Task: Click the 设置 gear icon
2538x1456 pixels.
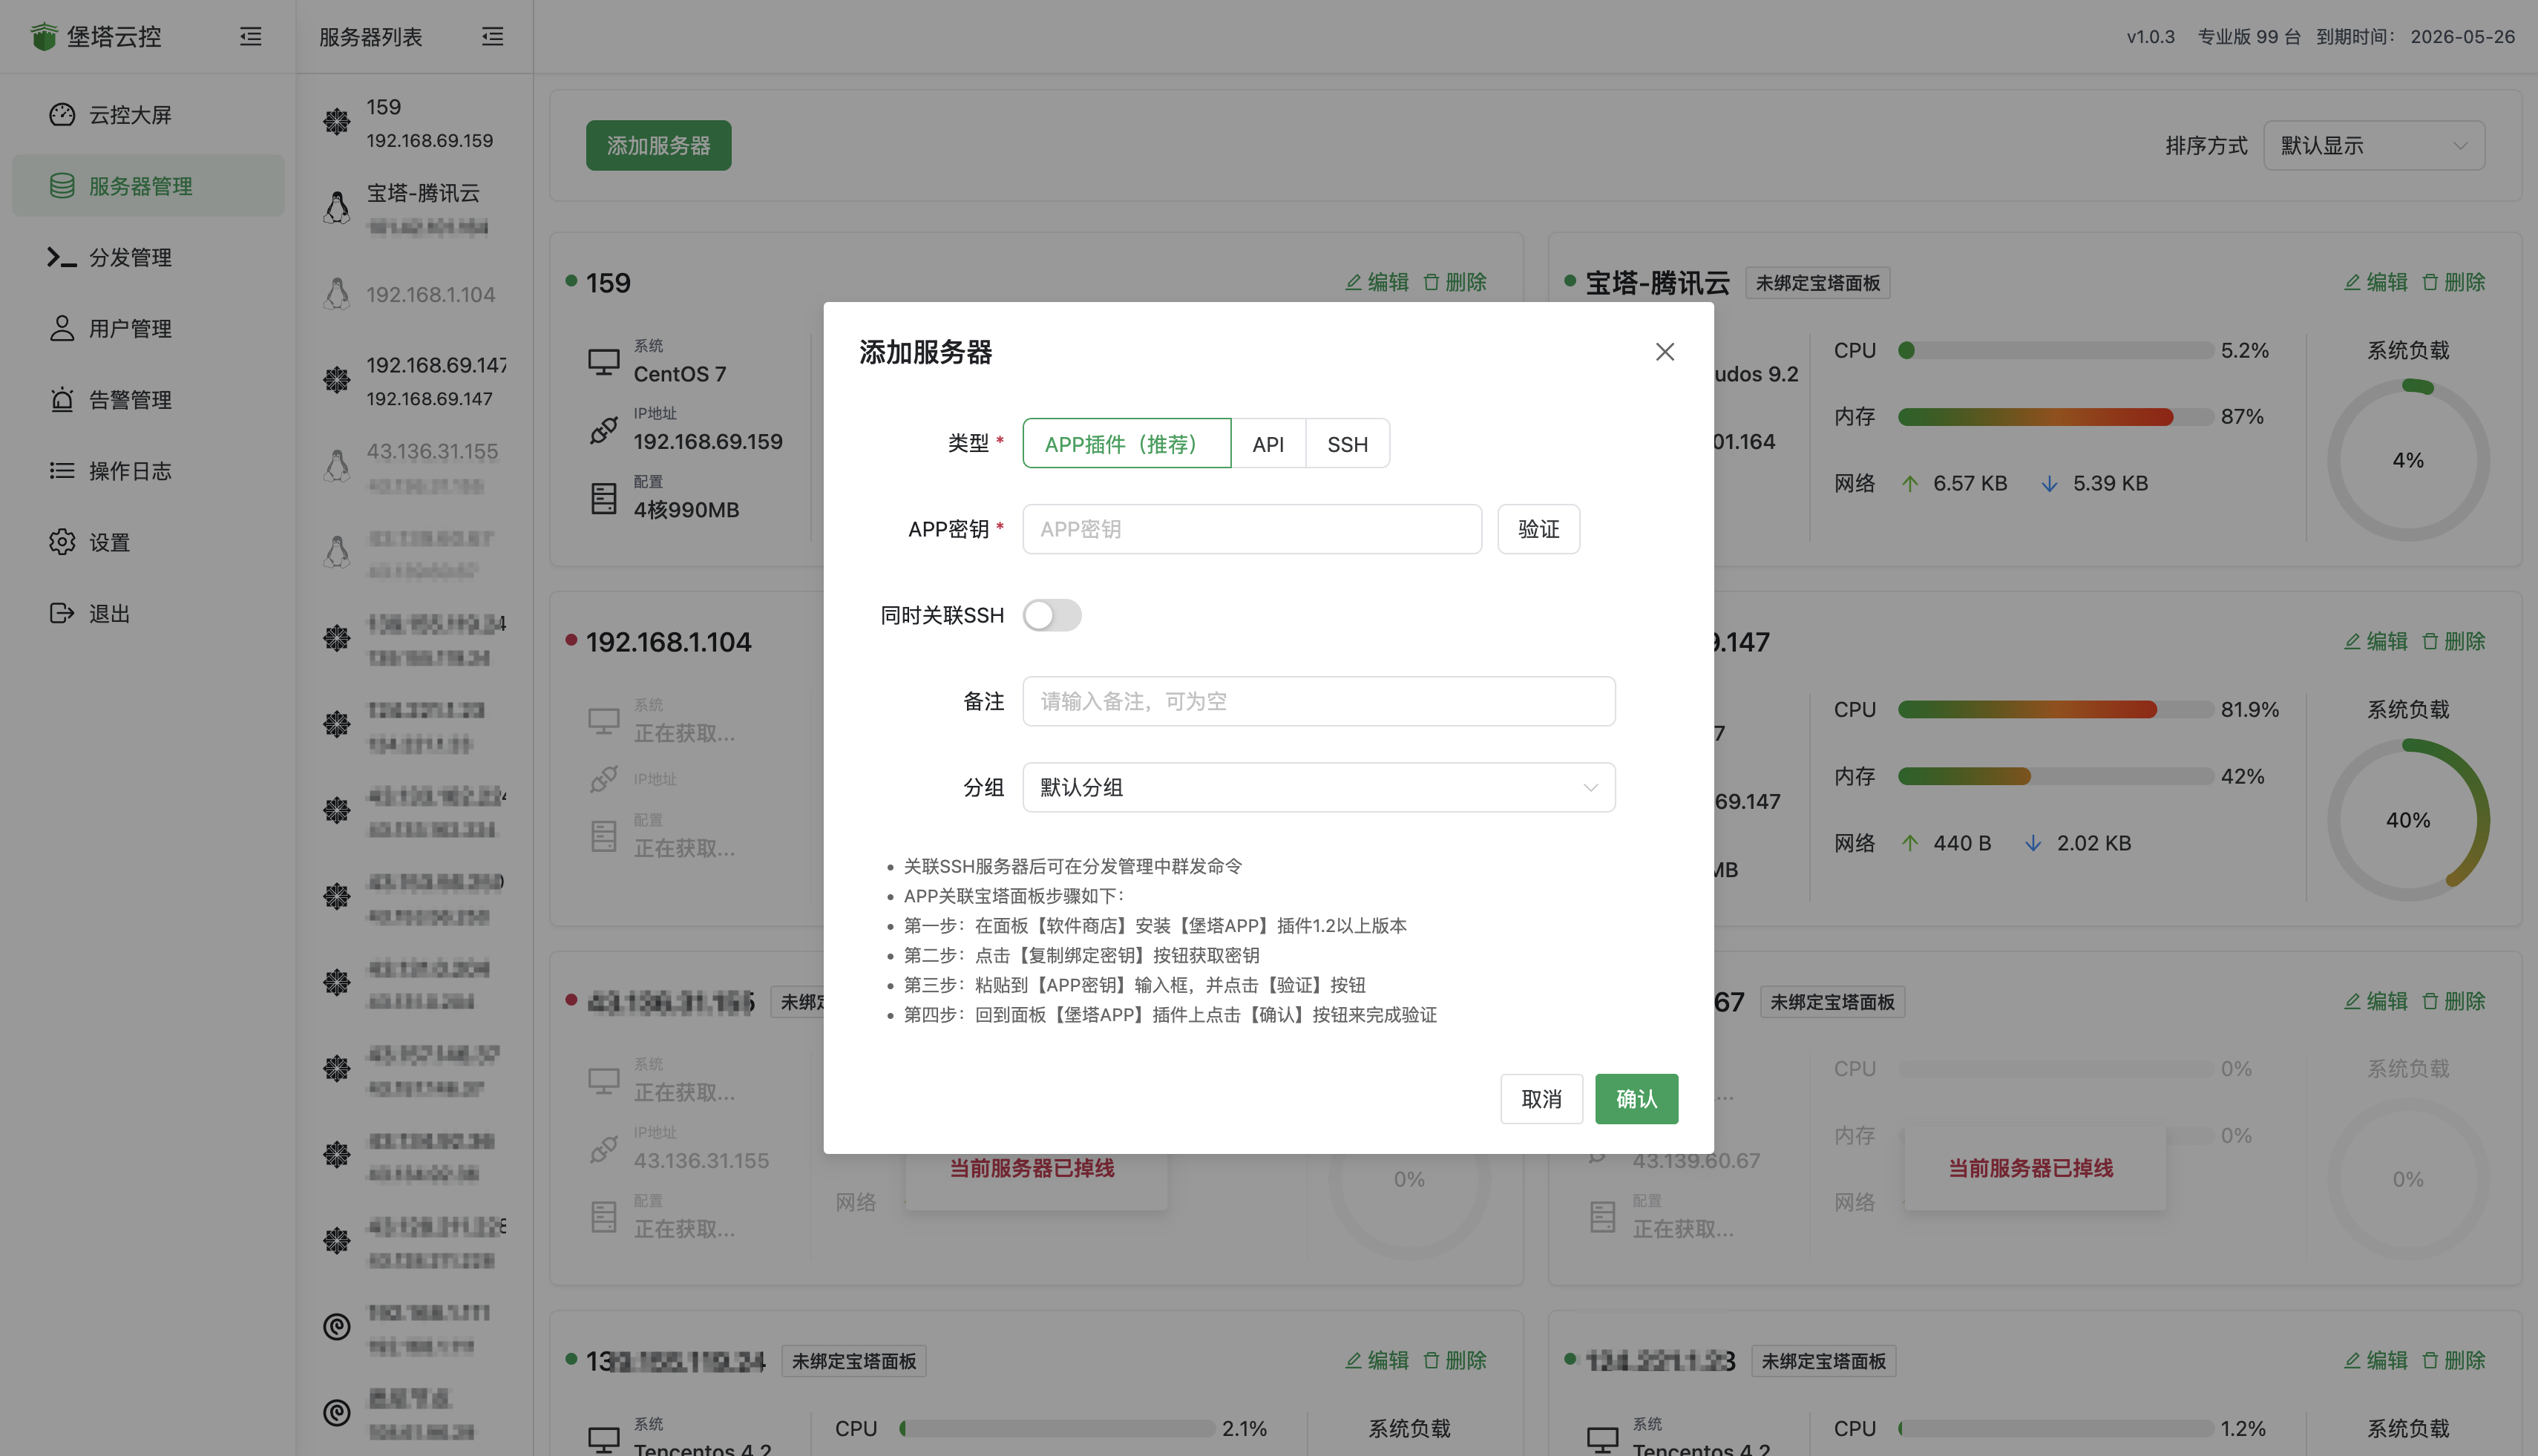Action: (62, 542)
